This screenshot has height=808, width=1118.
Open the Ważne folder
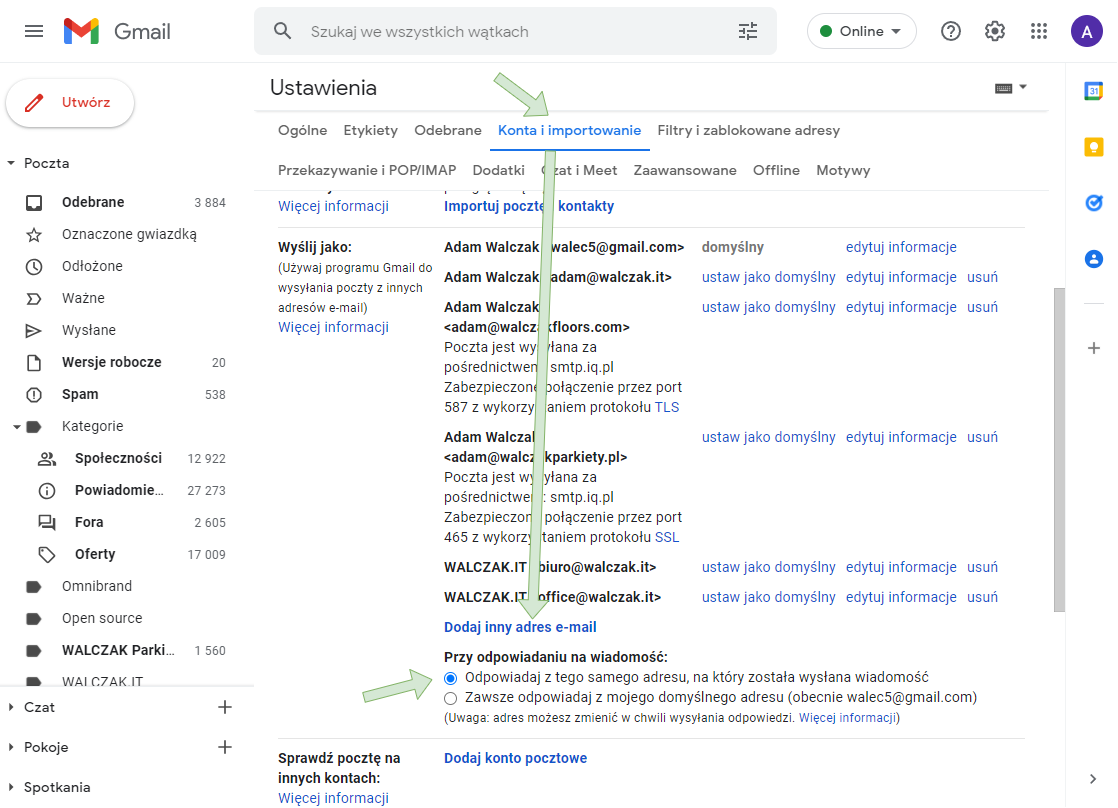point(83,299)
